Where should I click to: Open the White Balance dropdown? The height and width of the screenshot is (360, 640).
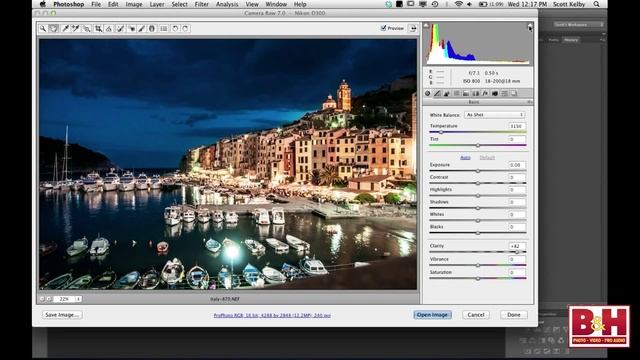(x=494, y=115)
